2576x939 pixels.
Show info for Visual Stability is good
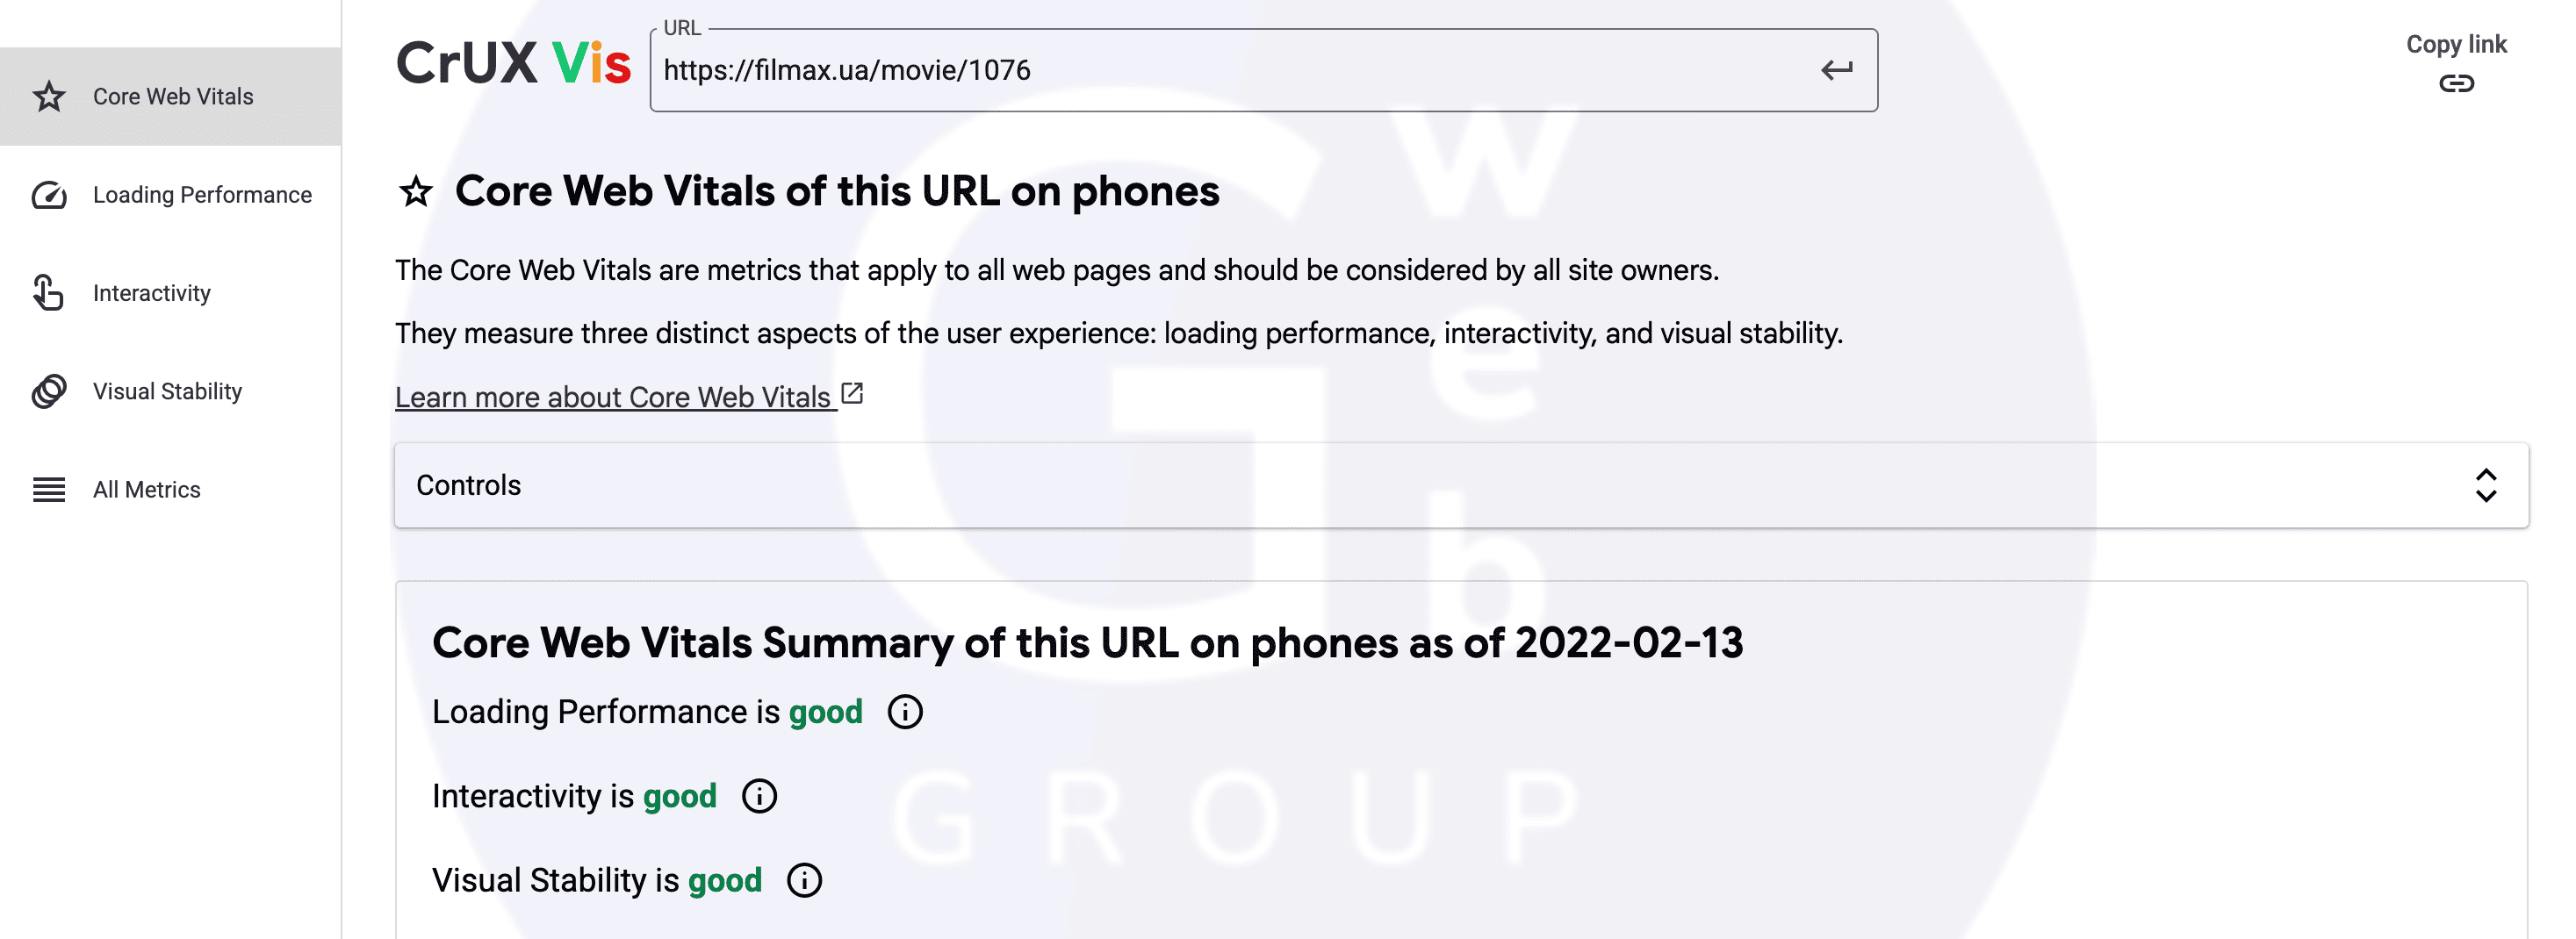click(804, 880)
